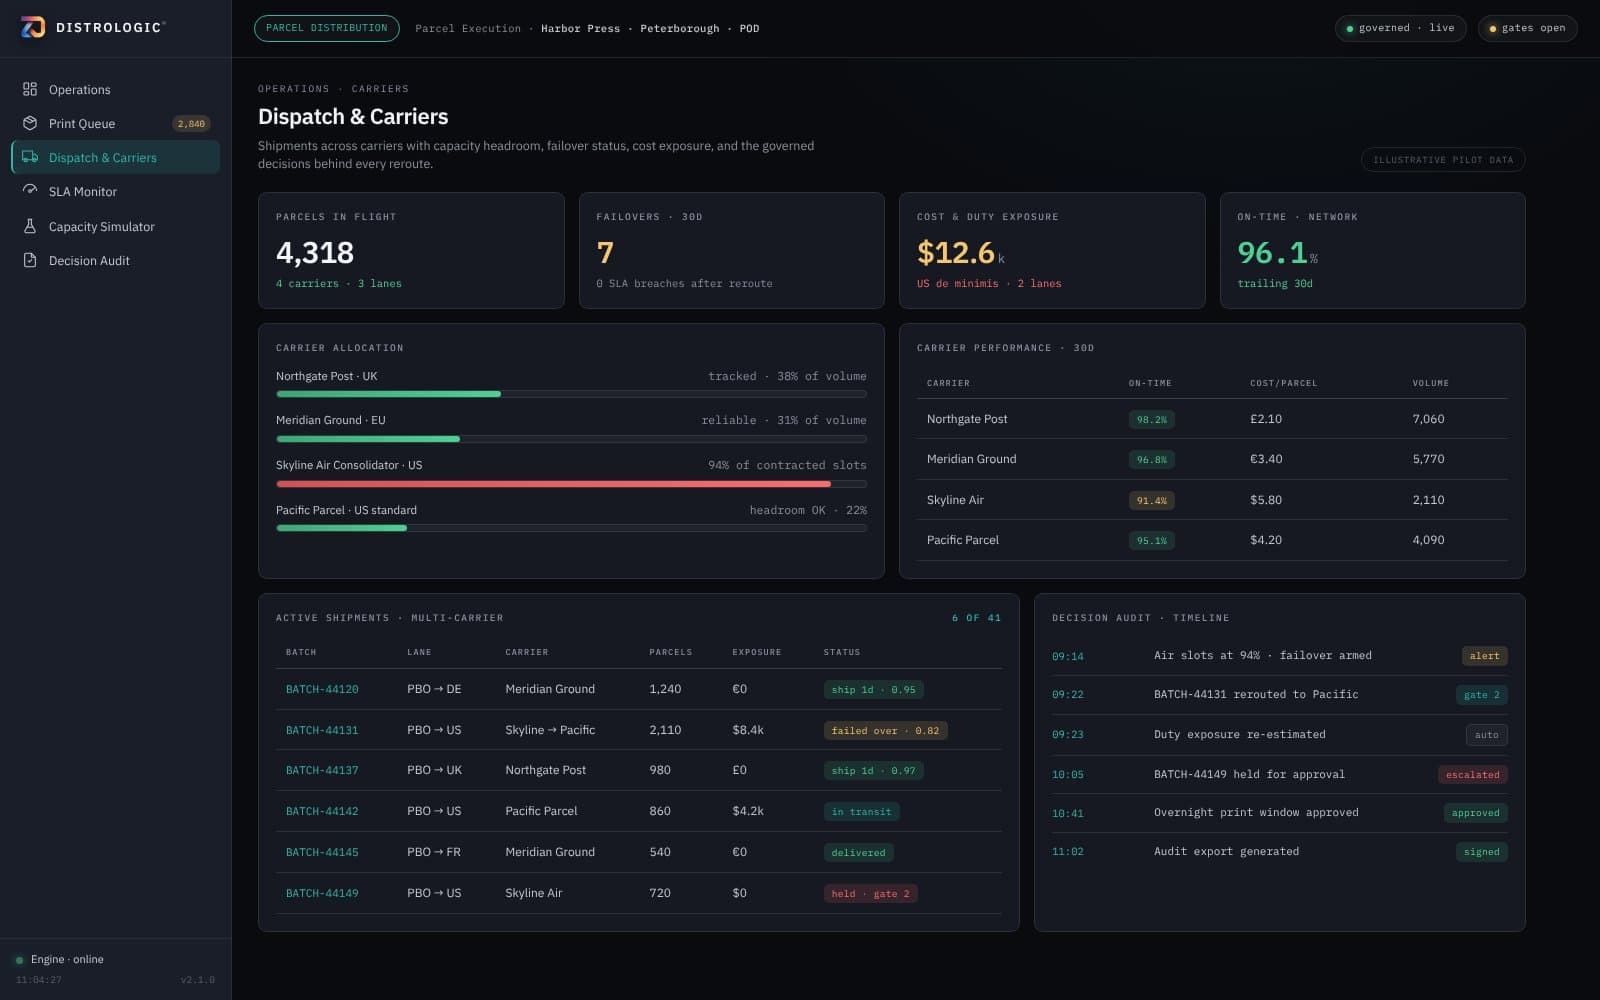Go to SLA Monitor page
The image size is (1600, 1000).
tap(115, 191)
